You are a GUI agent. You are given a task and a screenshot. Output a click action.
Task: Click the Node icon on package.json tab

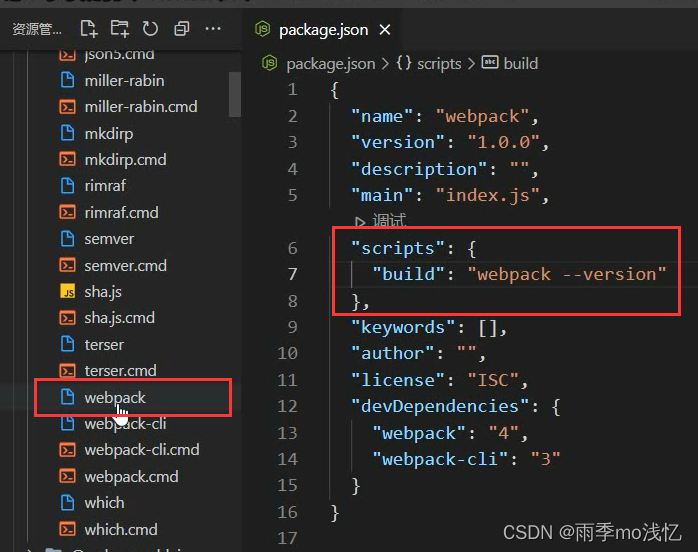pos(263,29)
